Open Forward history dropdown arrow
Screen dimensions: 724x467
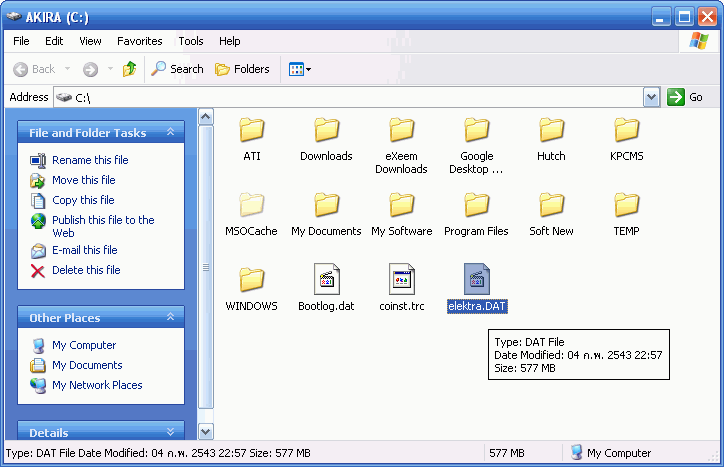pyautogui.click(x=110, y=69)
